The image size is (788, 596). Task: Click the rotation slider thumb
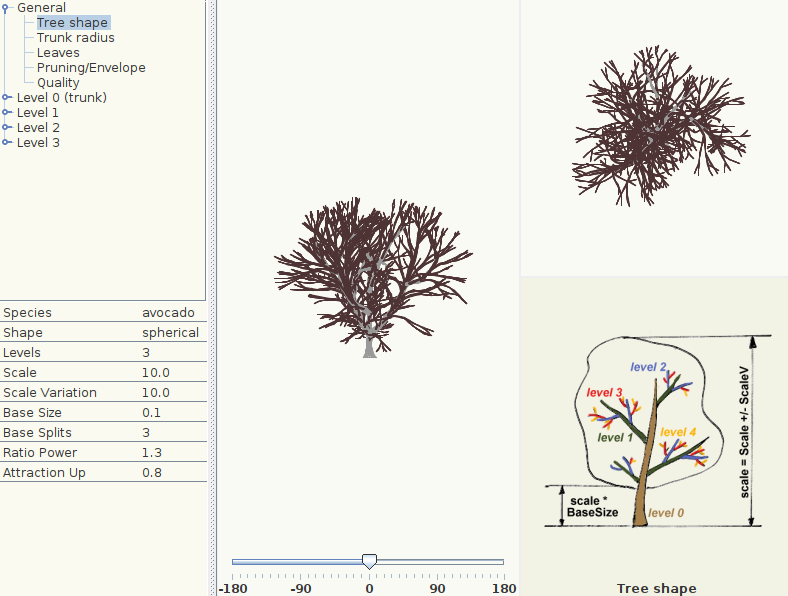click(x=369, y=562)
